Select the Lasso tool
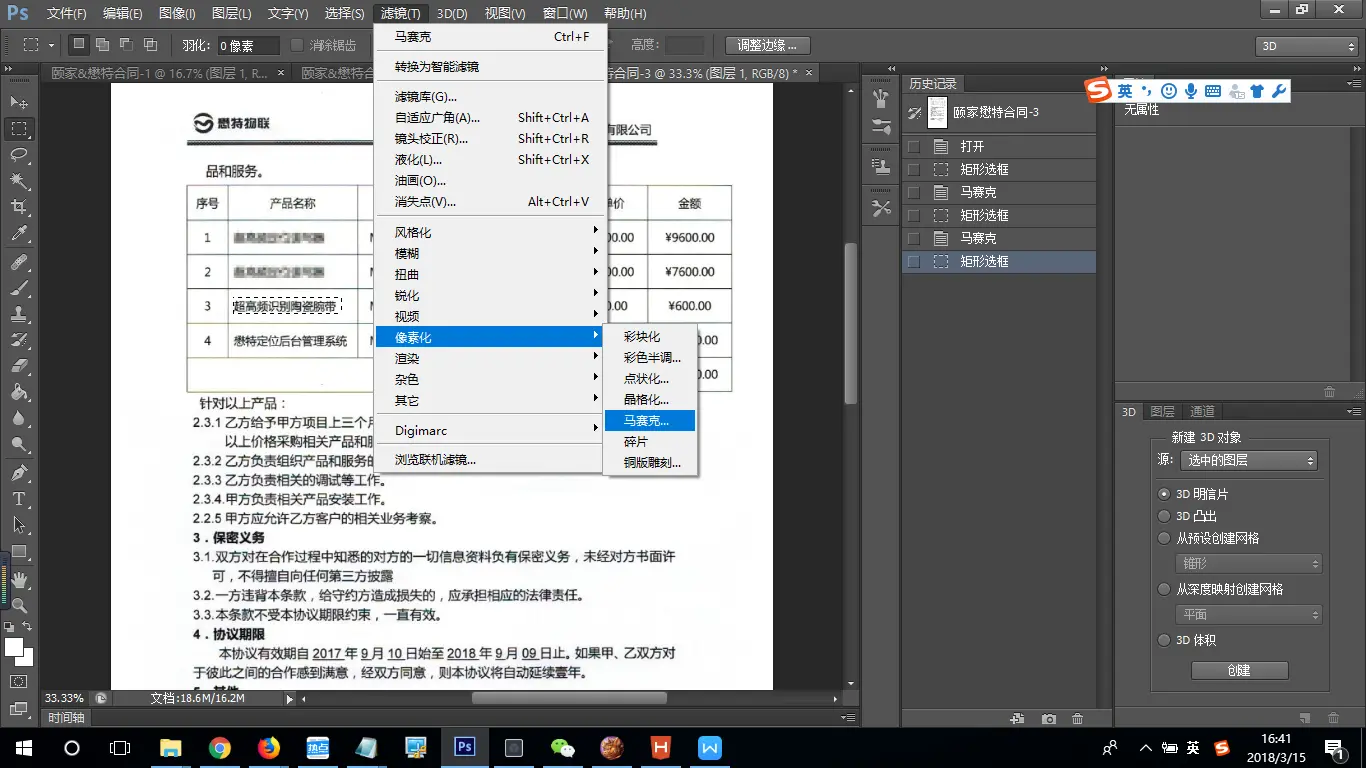Image resolution: width=1366 pixels, height=768 pixels. click(19, 155)
